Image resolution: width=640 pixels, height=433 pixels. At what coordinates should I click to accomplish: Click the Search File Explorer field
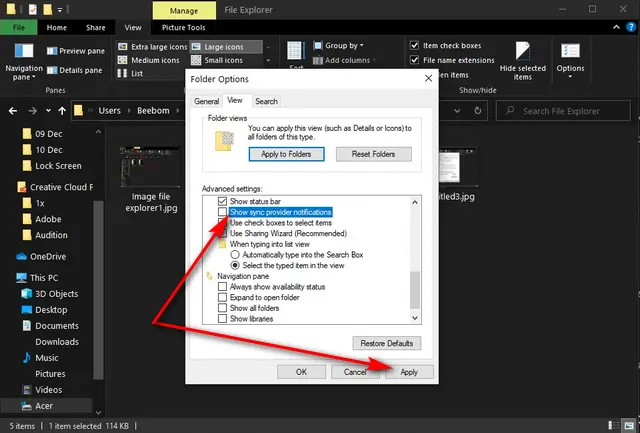[x=563, y=111]
